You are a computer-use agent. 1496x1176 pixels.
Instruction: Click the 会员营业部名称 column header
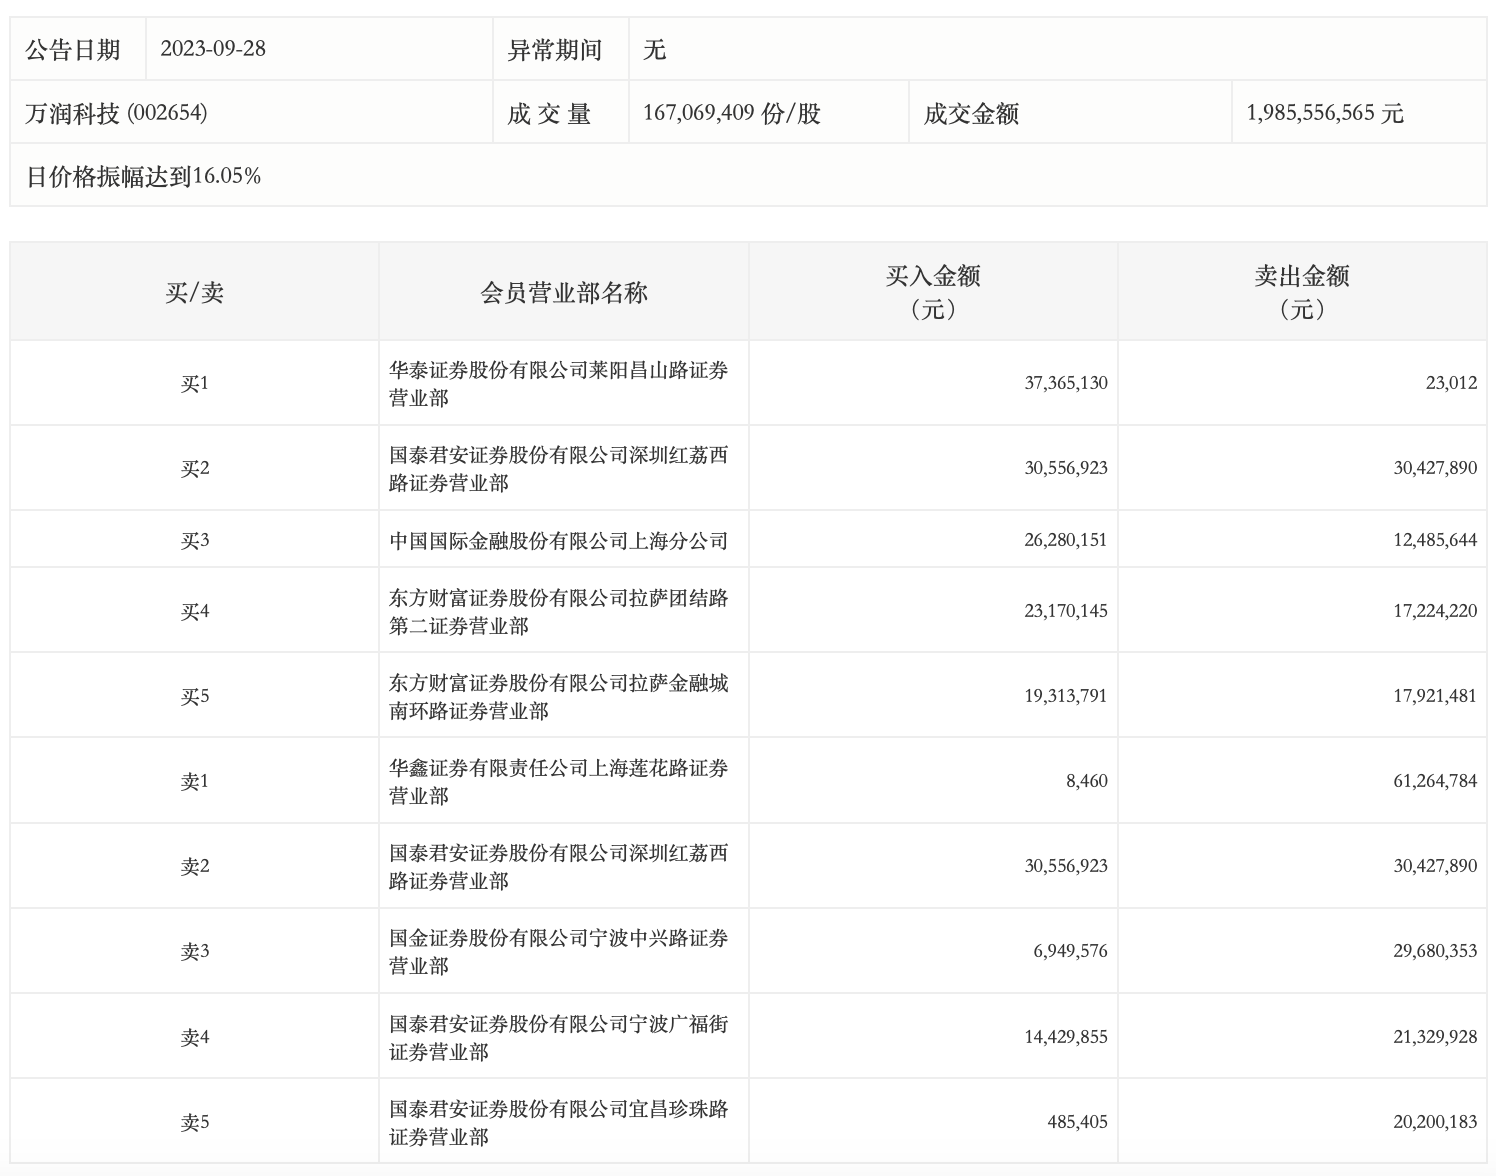point(564,292)
